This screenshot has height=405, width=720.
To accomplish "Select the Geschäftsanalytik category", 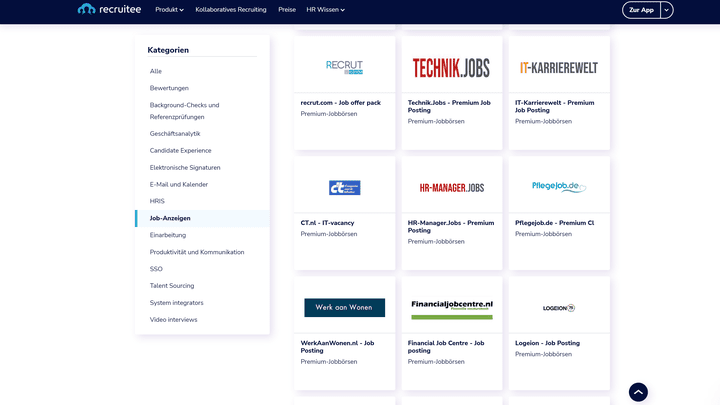I will click(175, 134).
